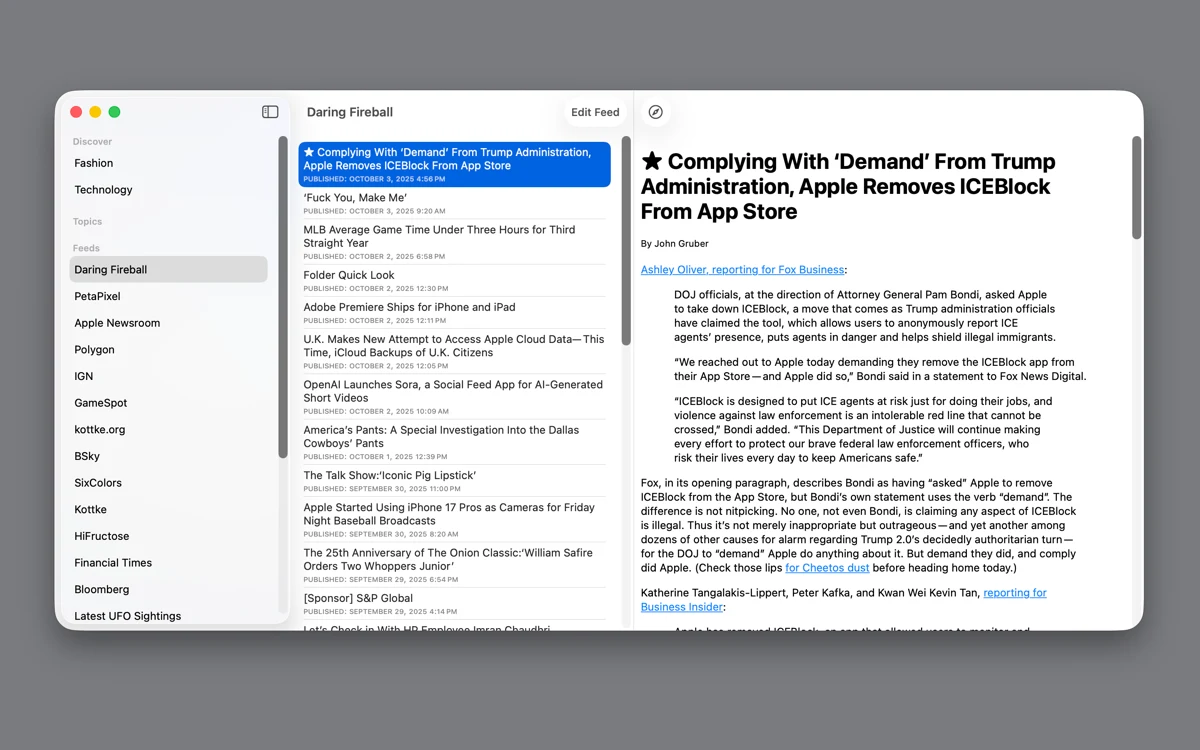The width and height of the screenshot is (1200, 750).
Task: Open the Fashion discover category
Action: (x=168, y=163)
